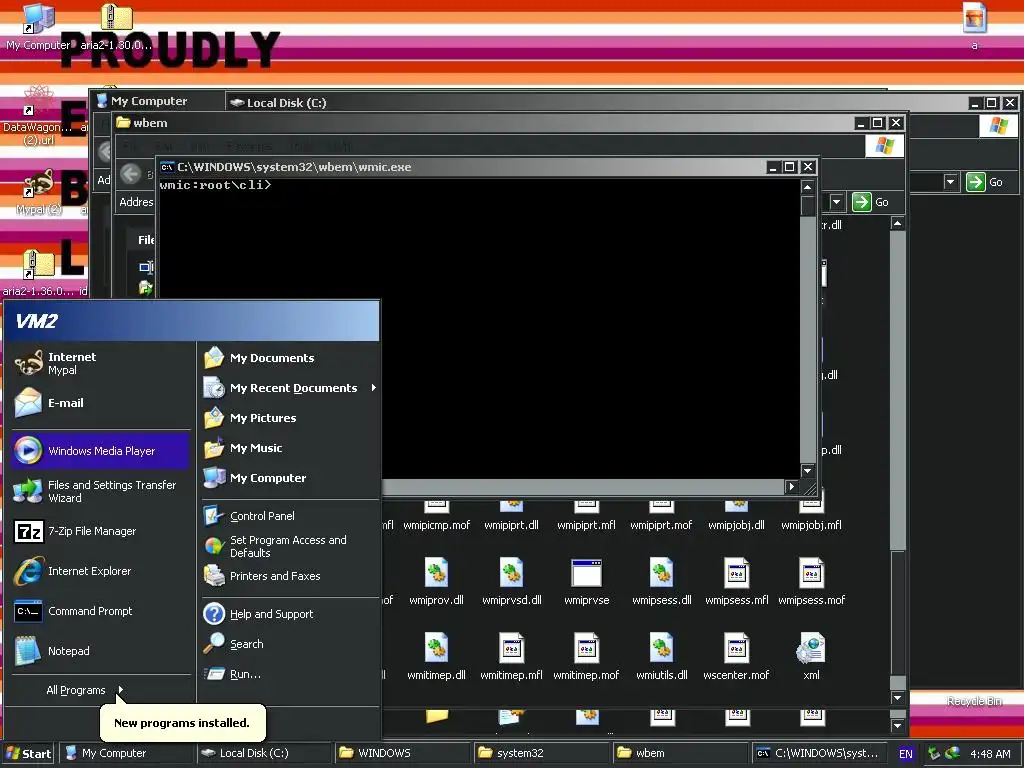Select the wmitimep.dll file

(x=436, y=656)
